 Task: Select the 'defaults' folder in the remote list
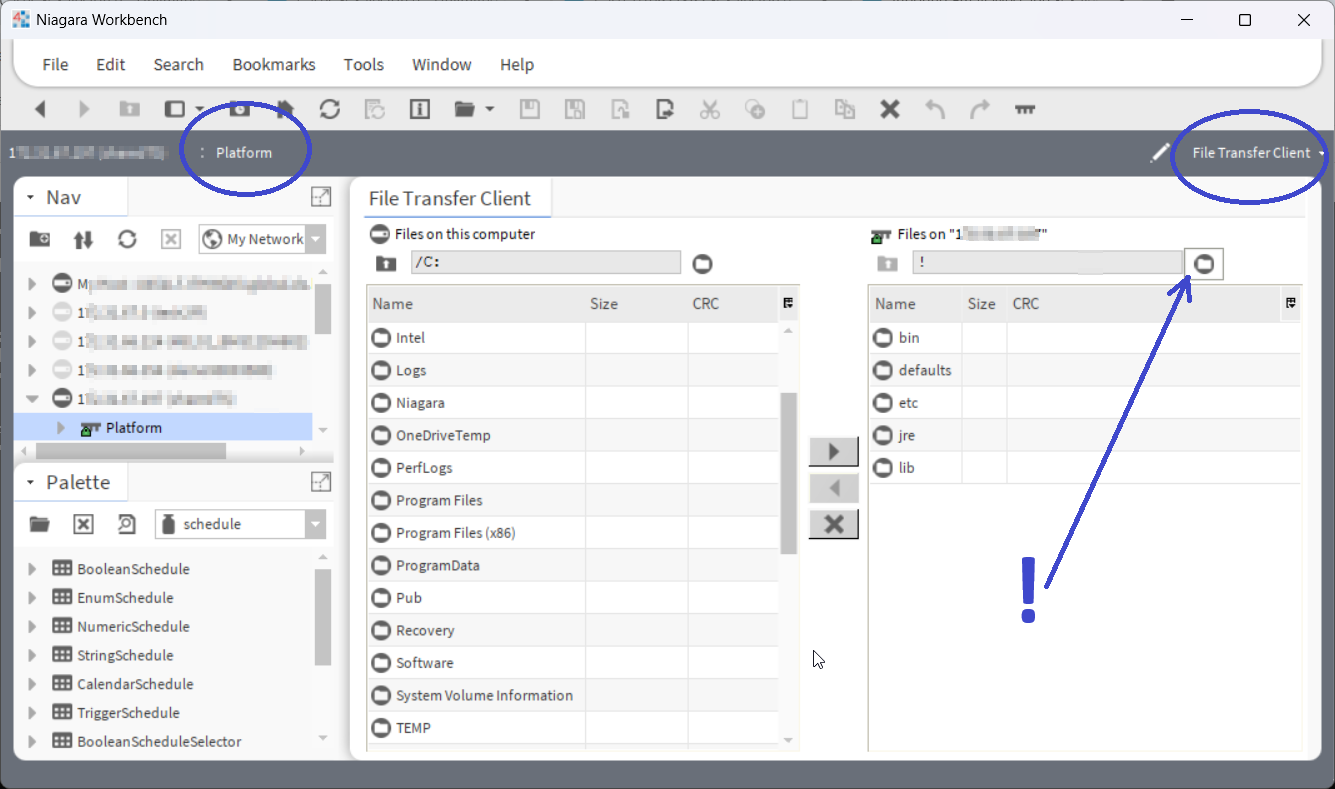(925, 370)
